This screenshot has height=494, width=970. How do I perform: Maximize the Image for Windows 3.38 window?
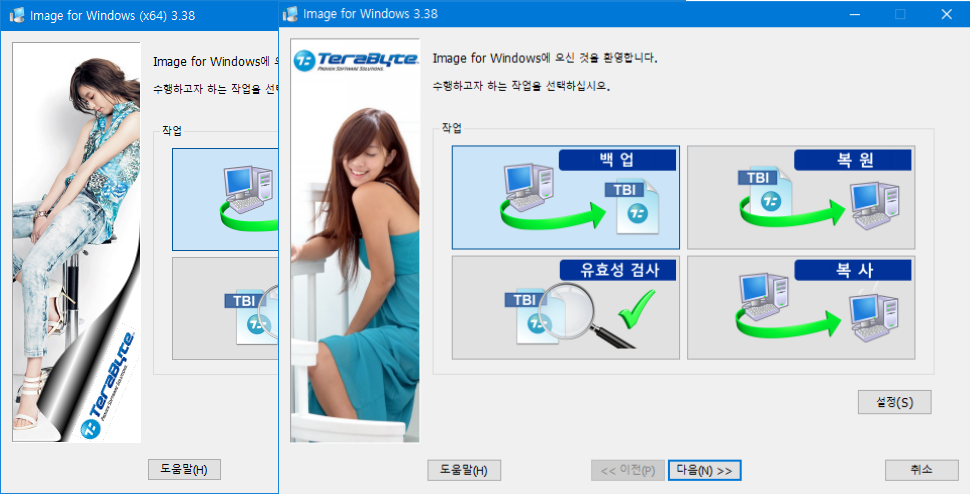coord(900,14)
